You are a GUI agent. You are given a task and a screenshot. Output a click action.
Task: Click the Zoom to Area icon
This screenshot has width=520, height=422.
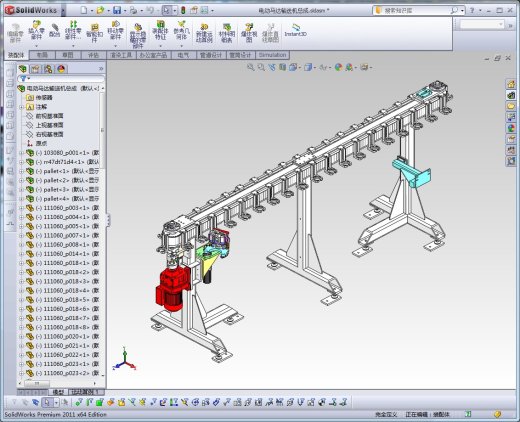coord(261,67)
